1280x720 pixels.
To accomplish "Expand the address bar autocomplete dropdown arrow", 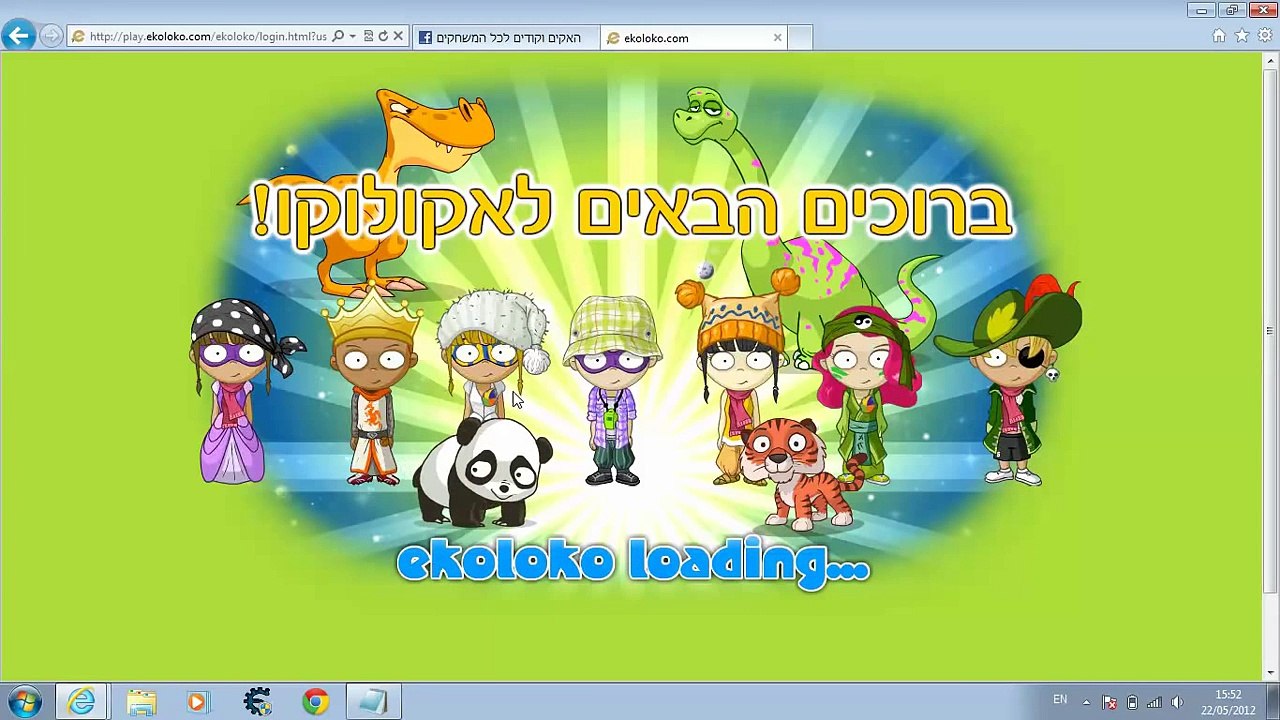I will point(352,37).
